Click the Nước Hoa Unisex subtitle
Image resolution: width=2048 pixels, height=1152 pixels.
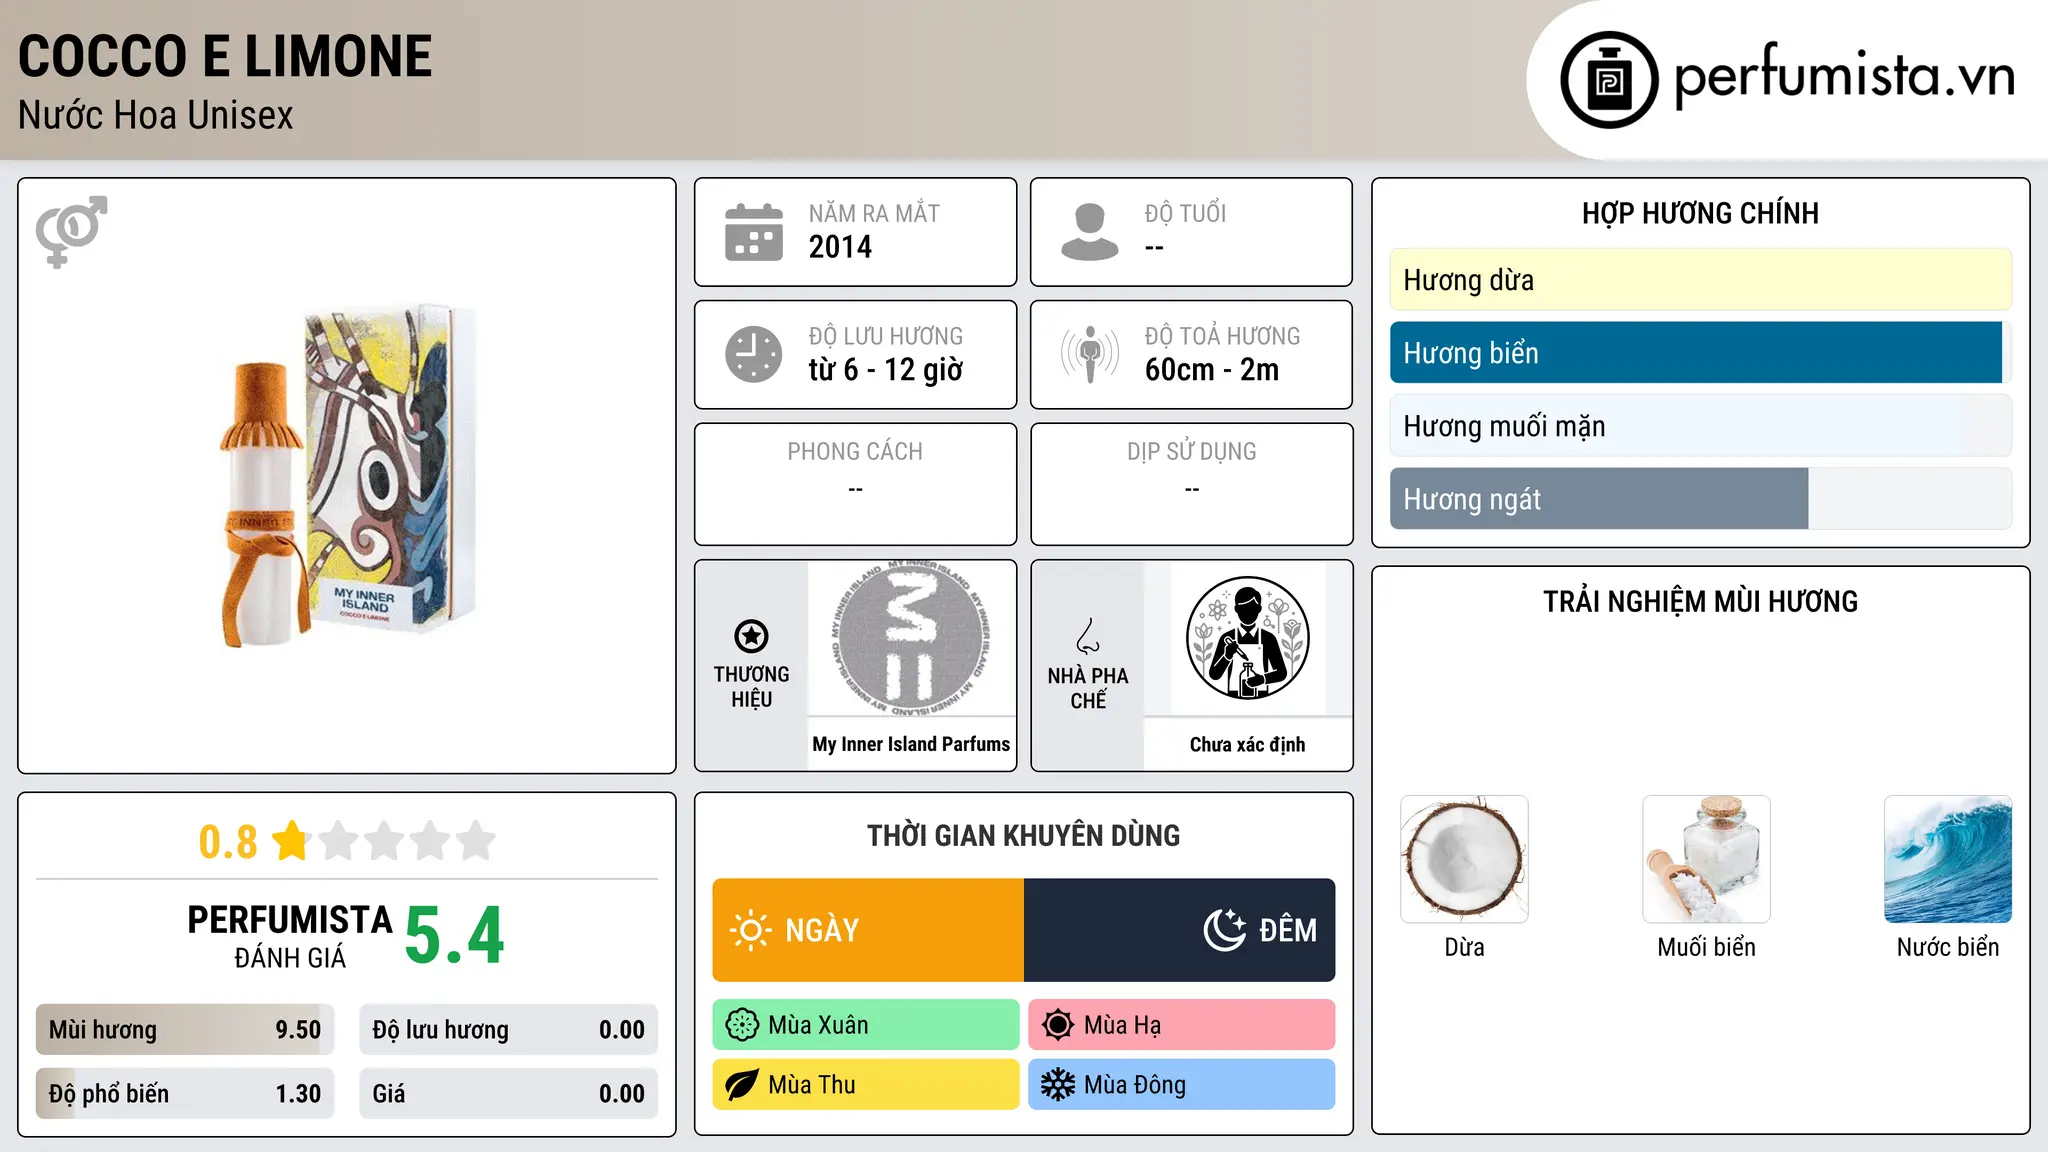point(156,115)
